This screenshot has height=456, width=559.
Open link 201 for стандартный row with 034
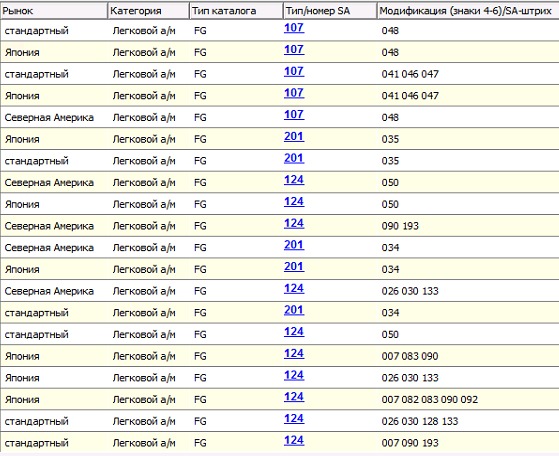point(294,310)
